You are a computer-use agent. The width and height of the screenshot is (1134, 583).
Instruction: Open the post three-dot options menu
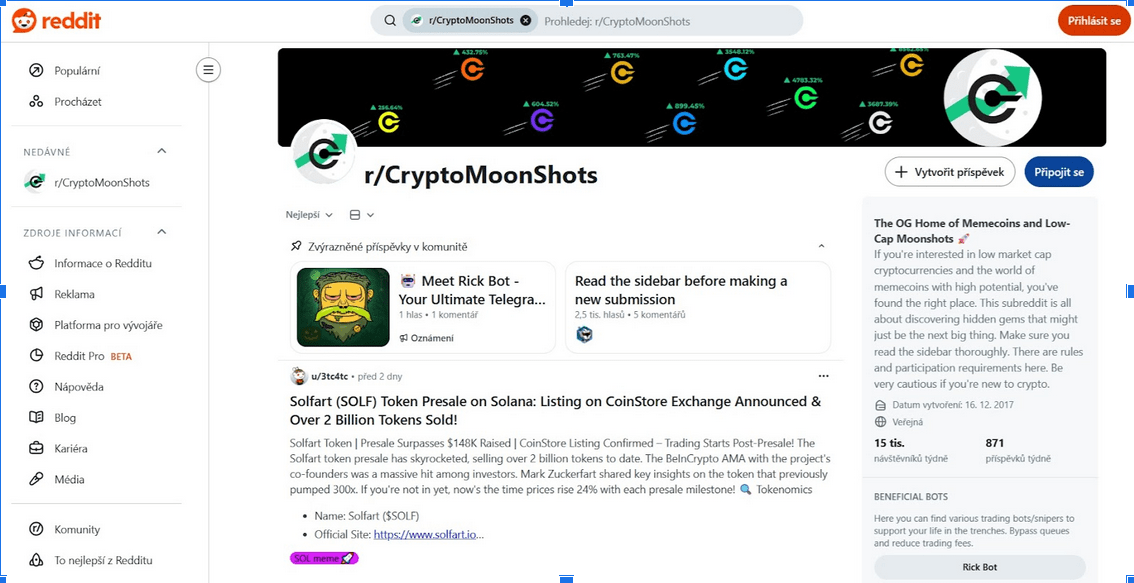tap(823, 376)
